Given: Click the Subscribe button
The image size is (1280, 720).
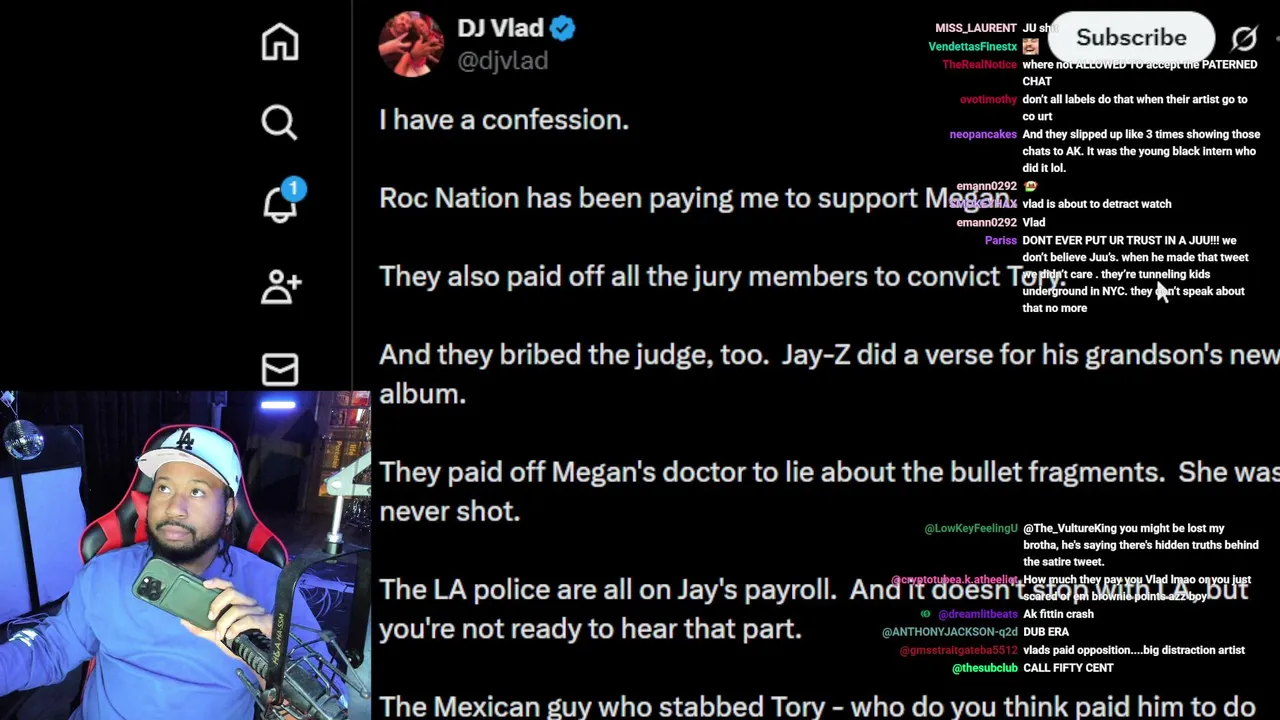Looking at the screenshot, I should point(1131,38).
